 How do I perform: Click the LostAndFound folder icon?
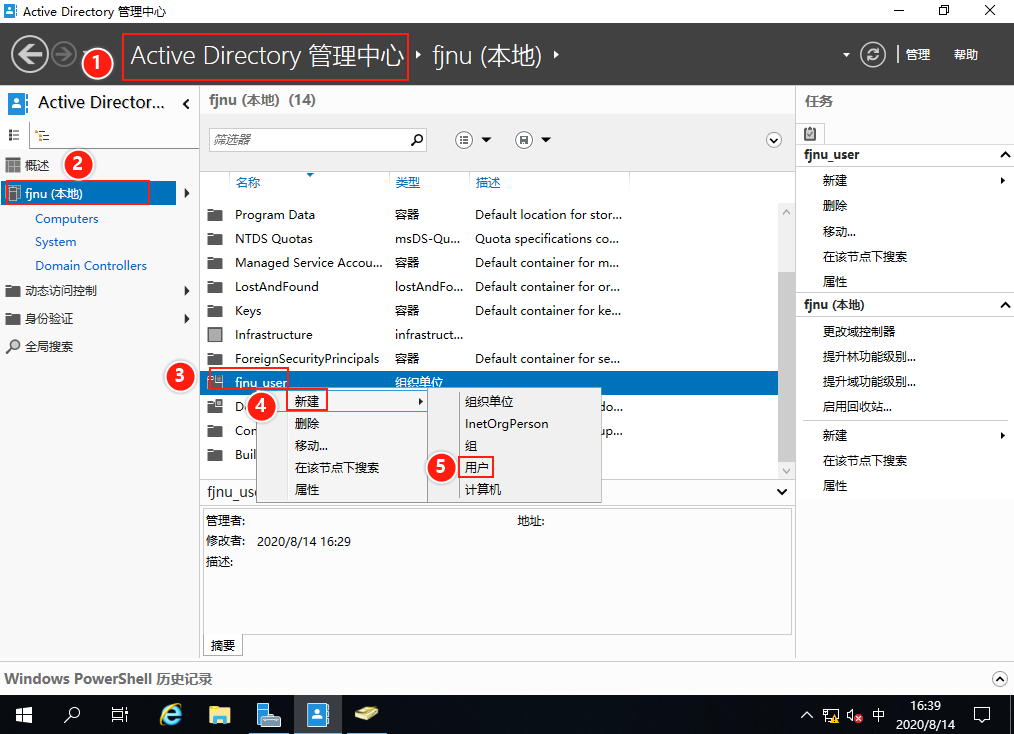pyautogui.click(x=215, y=286)
